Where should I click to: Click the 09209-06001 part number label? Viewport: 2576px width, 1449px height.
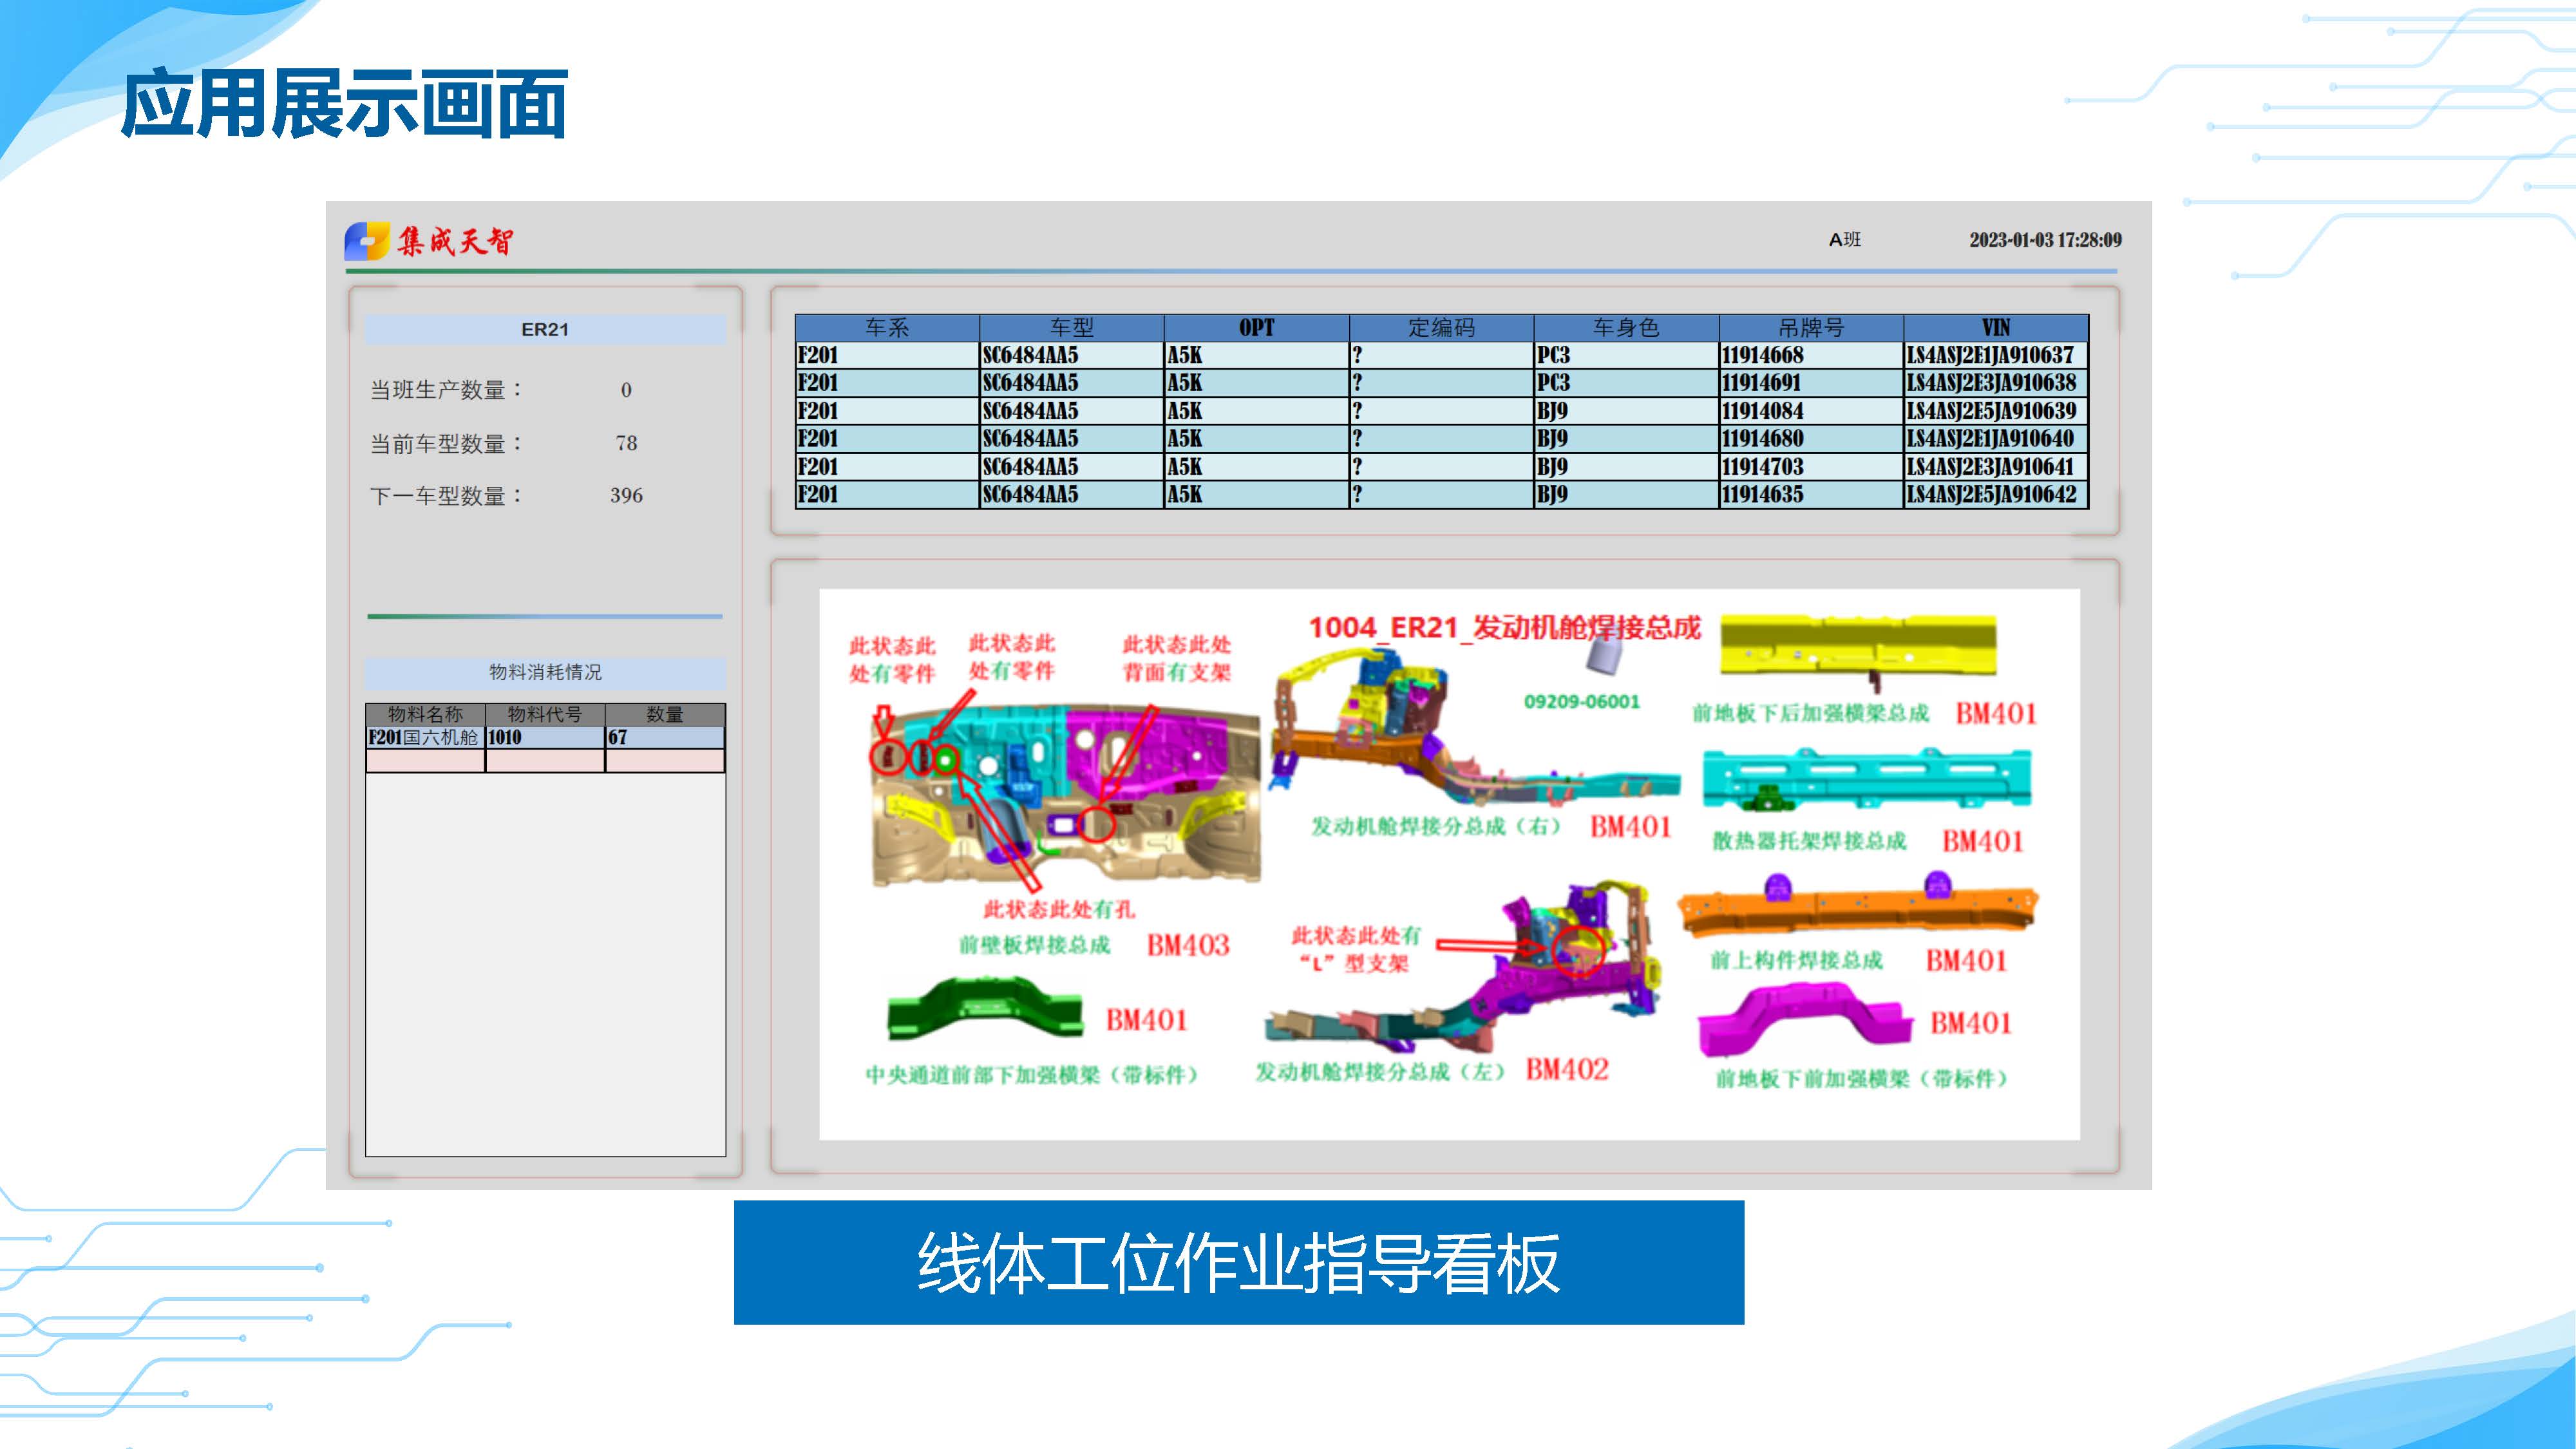click(1581, 702)
